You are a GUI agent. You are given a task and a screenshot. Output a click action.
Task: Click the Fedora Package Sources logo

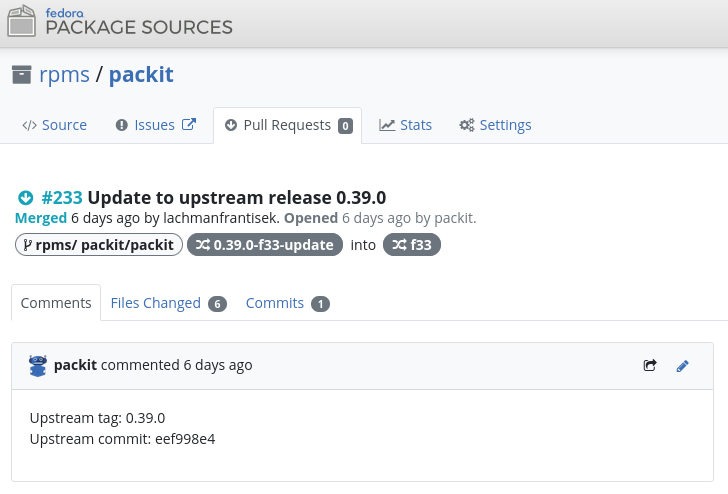click(120, 22)
